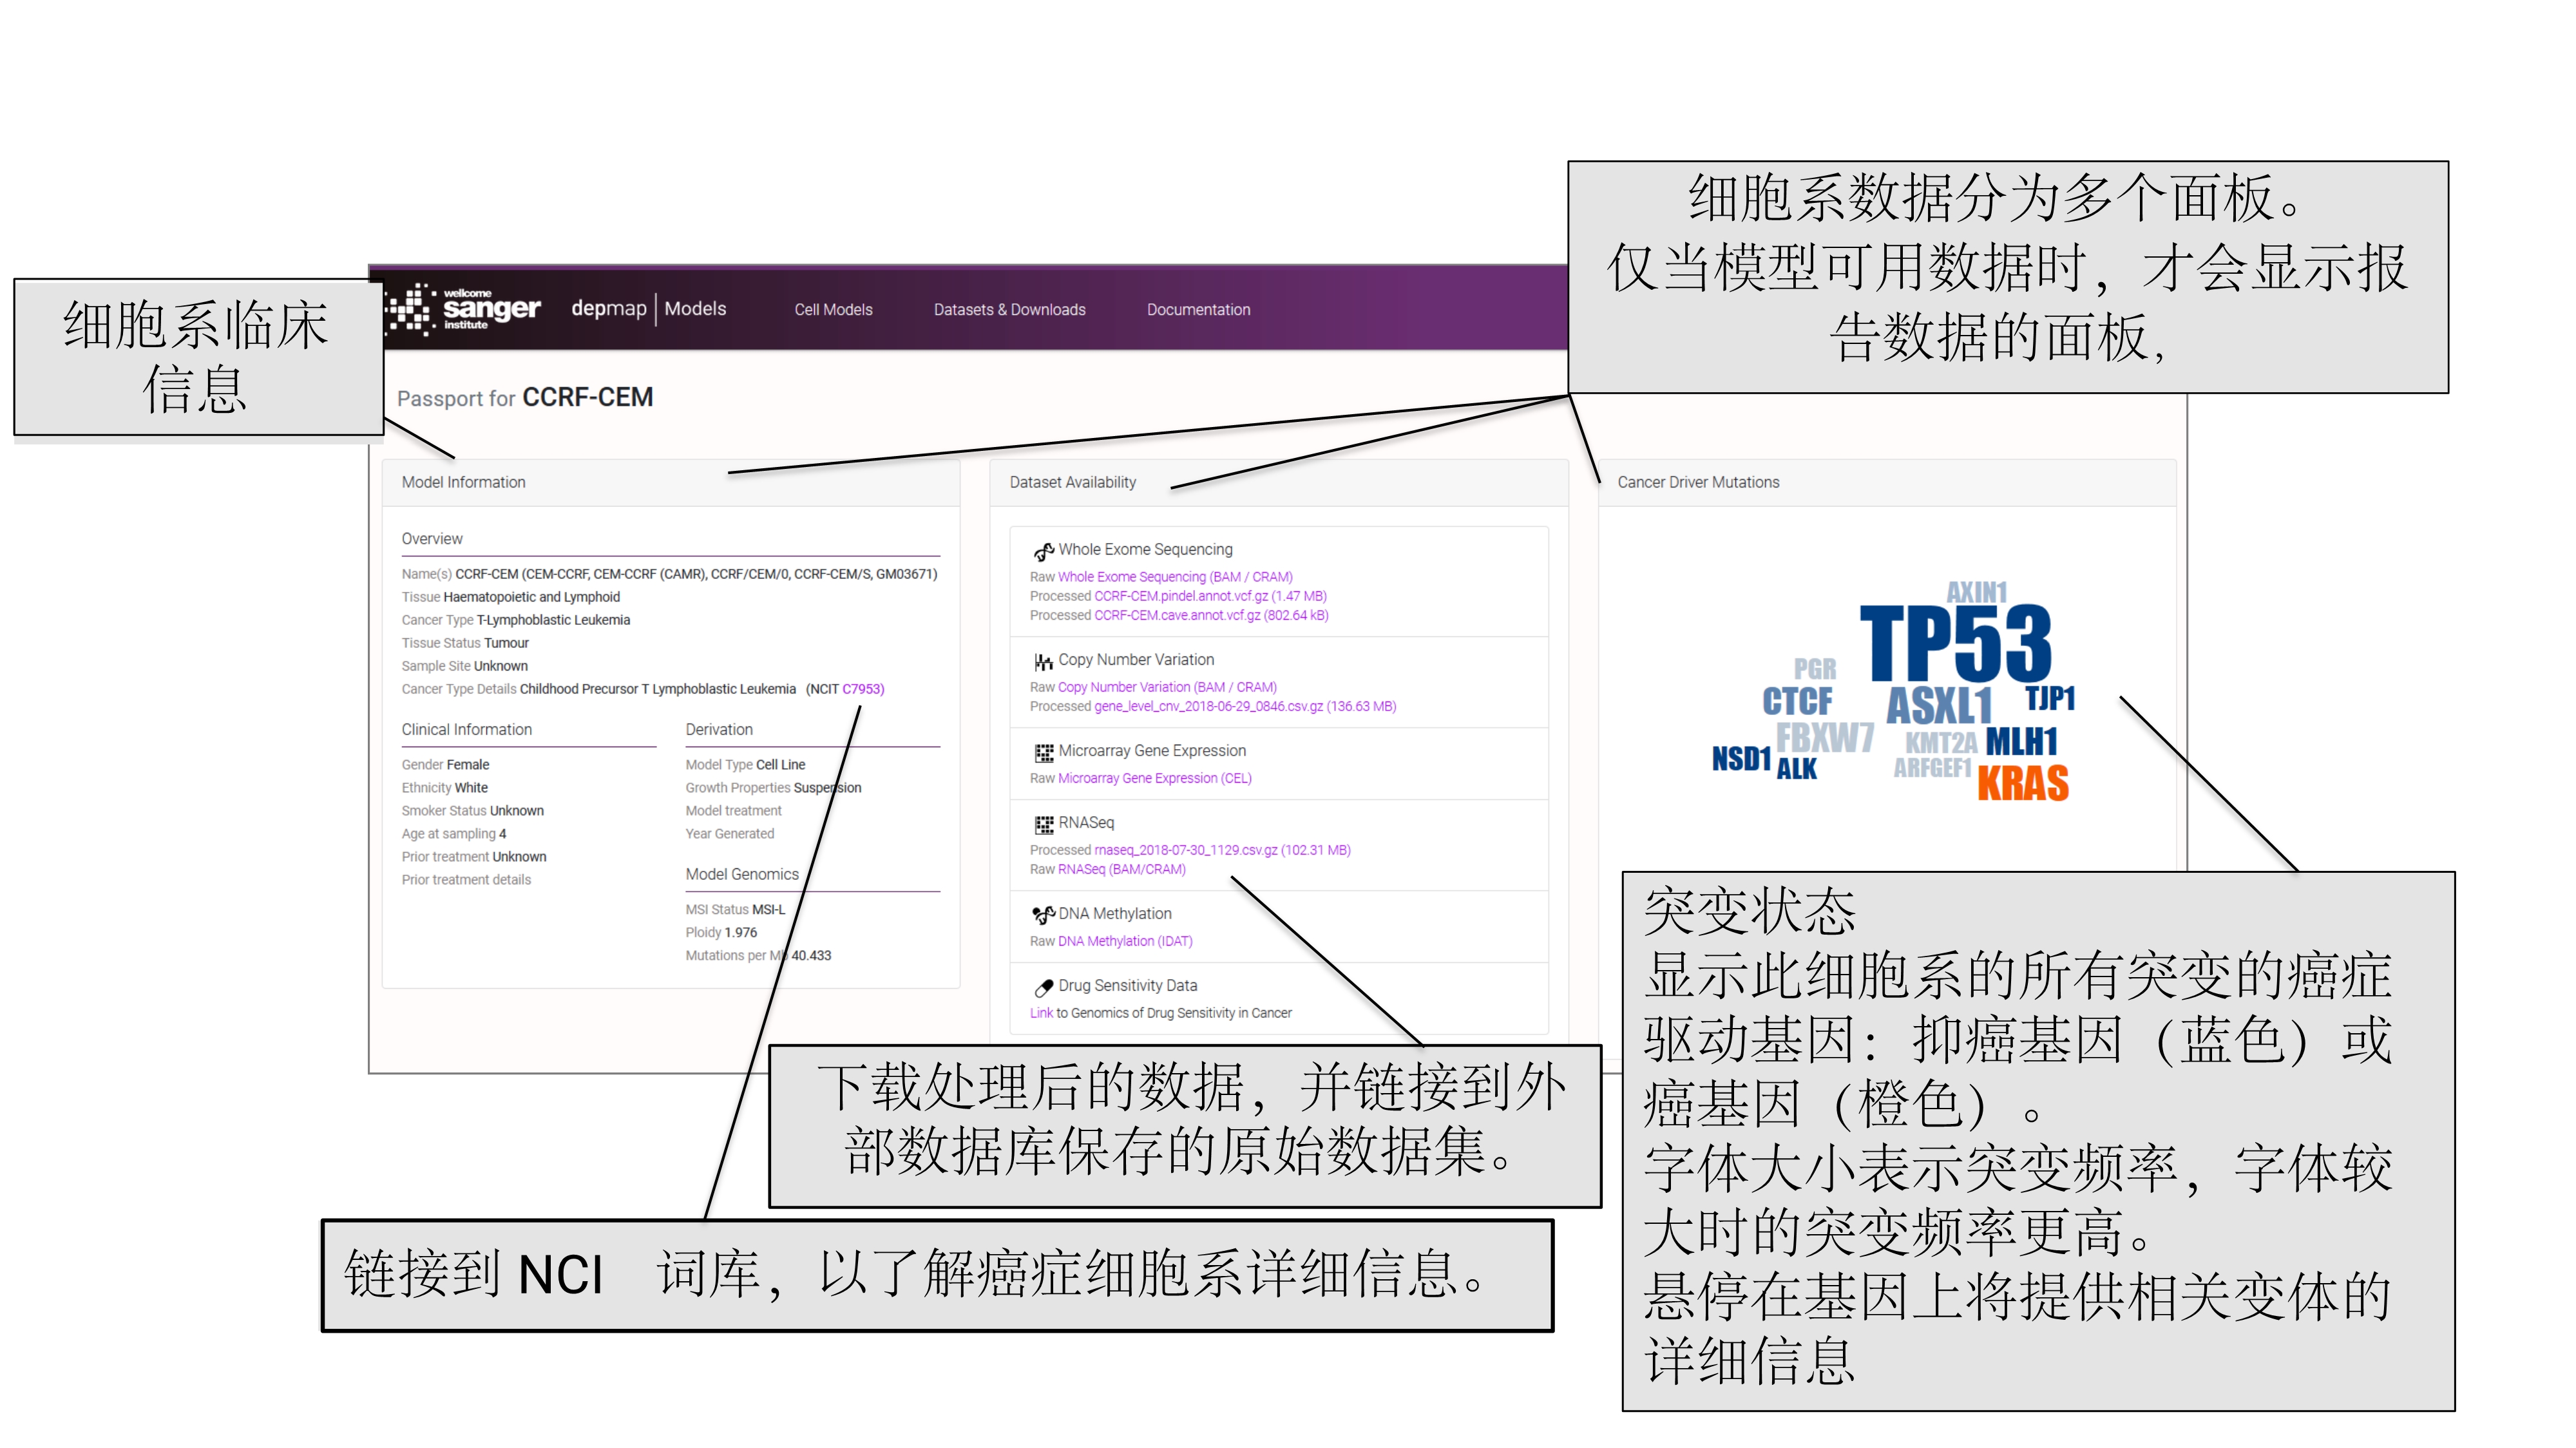Screen dimensions: 2576x1448
Task: Open the Documentation menu
Action: pos(1198,310)
